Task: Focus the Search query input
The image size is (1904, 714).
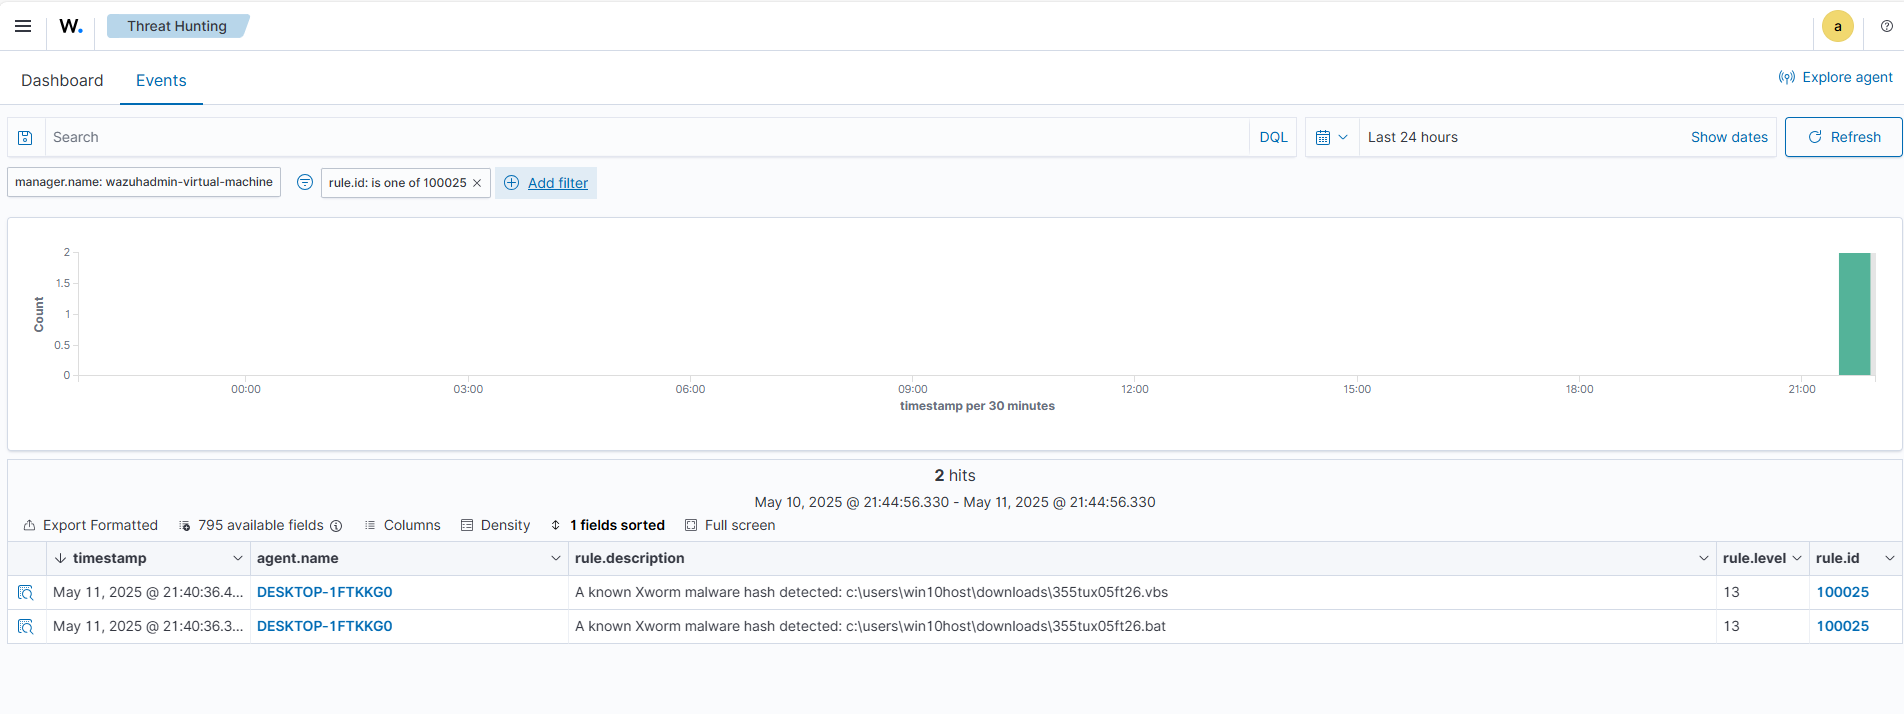Action: pos(647,138)
